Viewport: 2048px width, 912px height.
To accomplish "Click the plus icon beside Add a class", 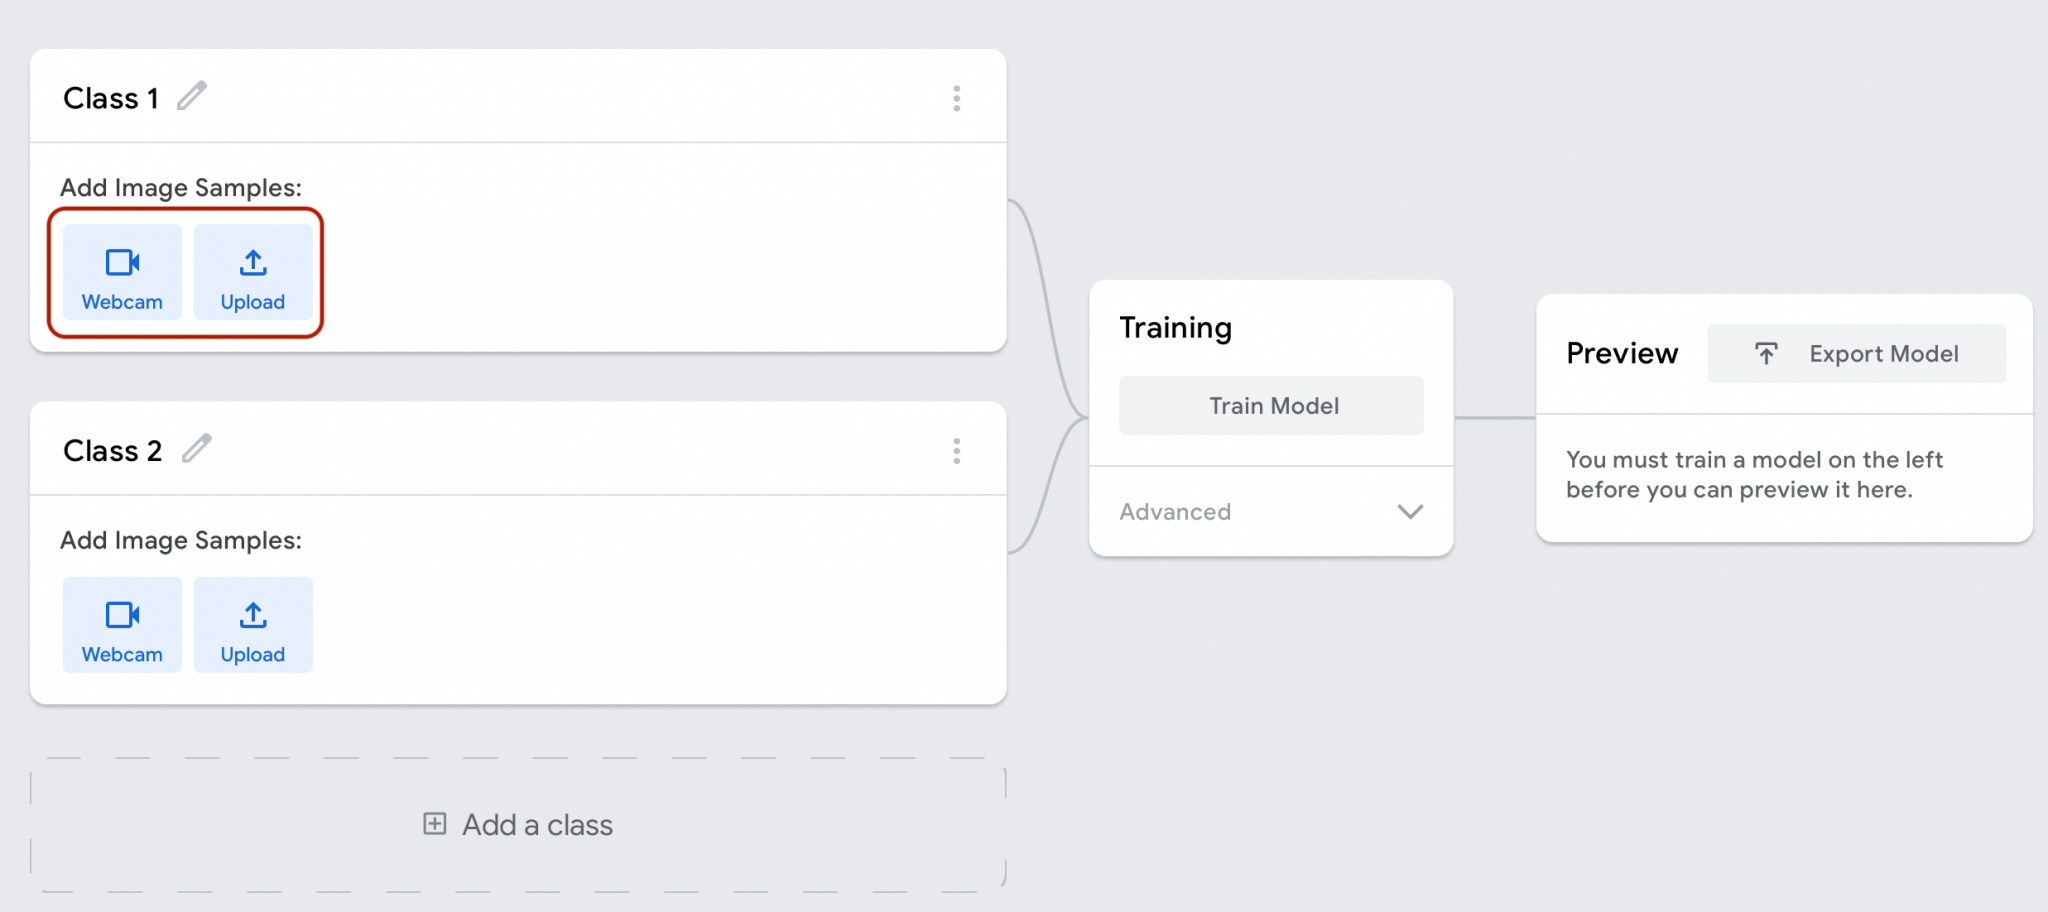I will pos(435,824).
